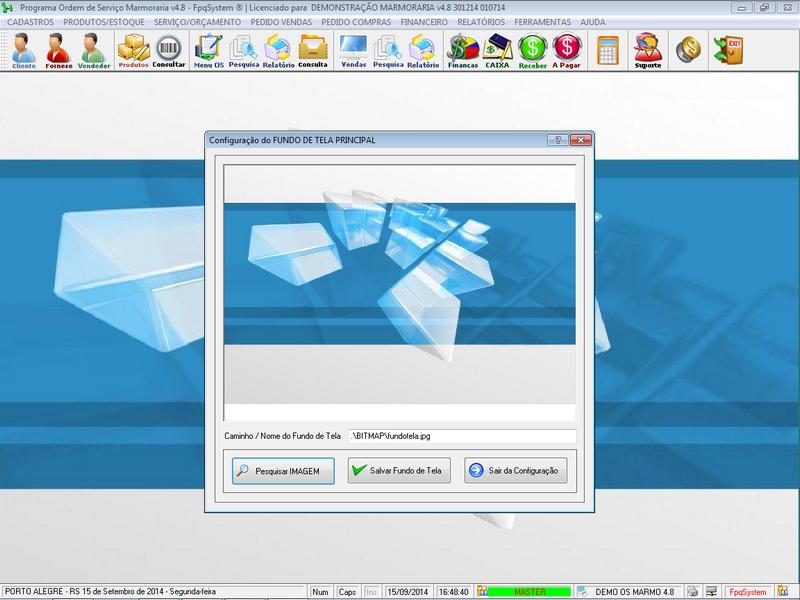Open the CAIXA cash register icon
800x600 pixels.
pos(497,51)
